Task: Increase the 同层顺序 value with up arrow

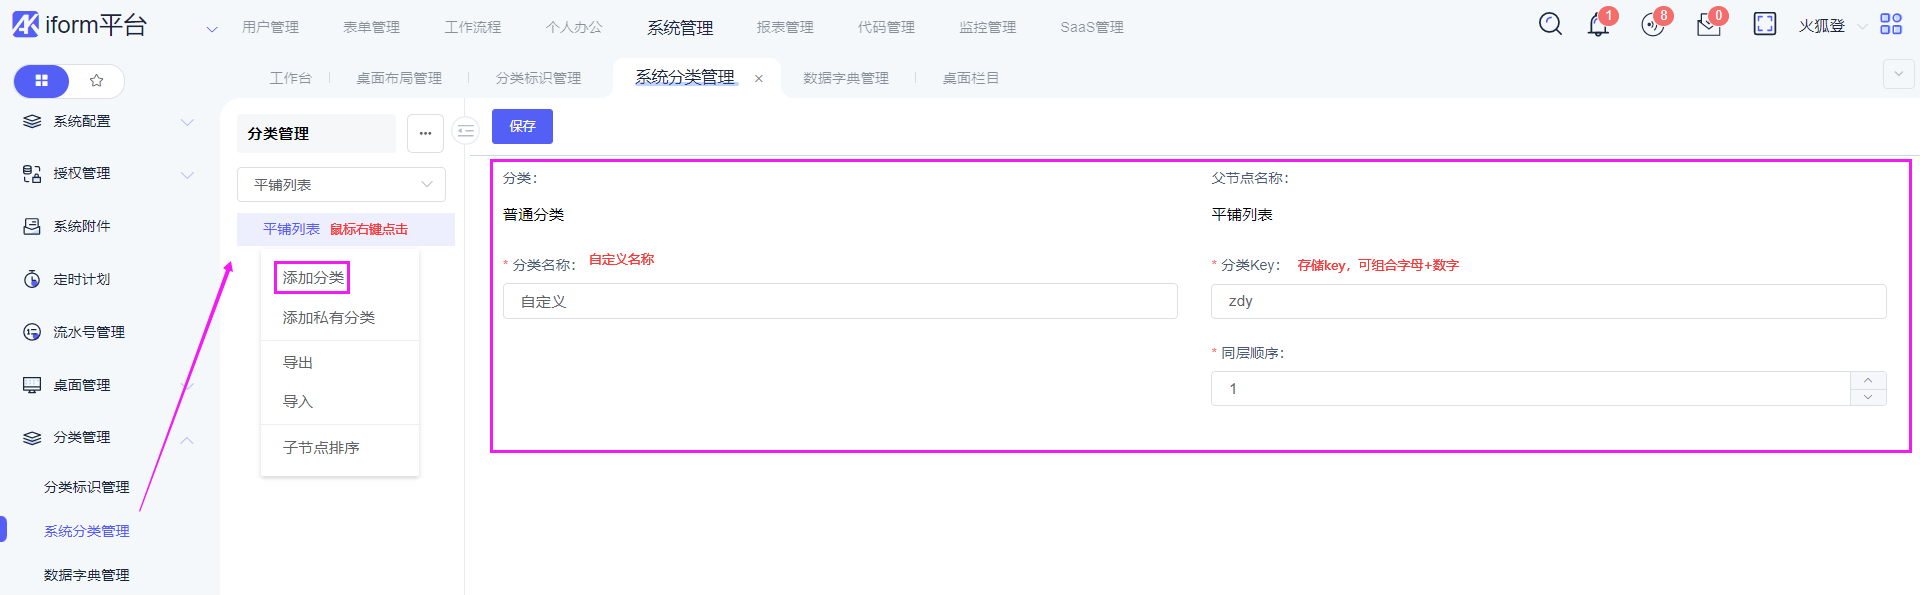Action: point(1868,380)
